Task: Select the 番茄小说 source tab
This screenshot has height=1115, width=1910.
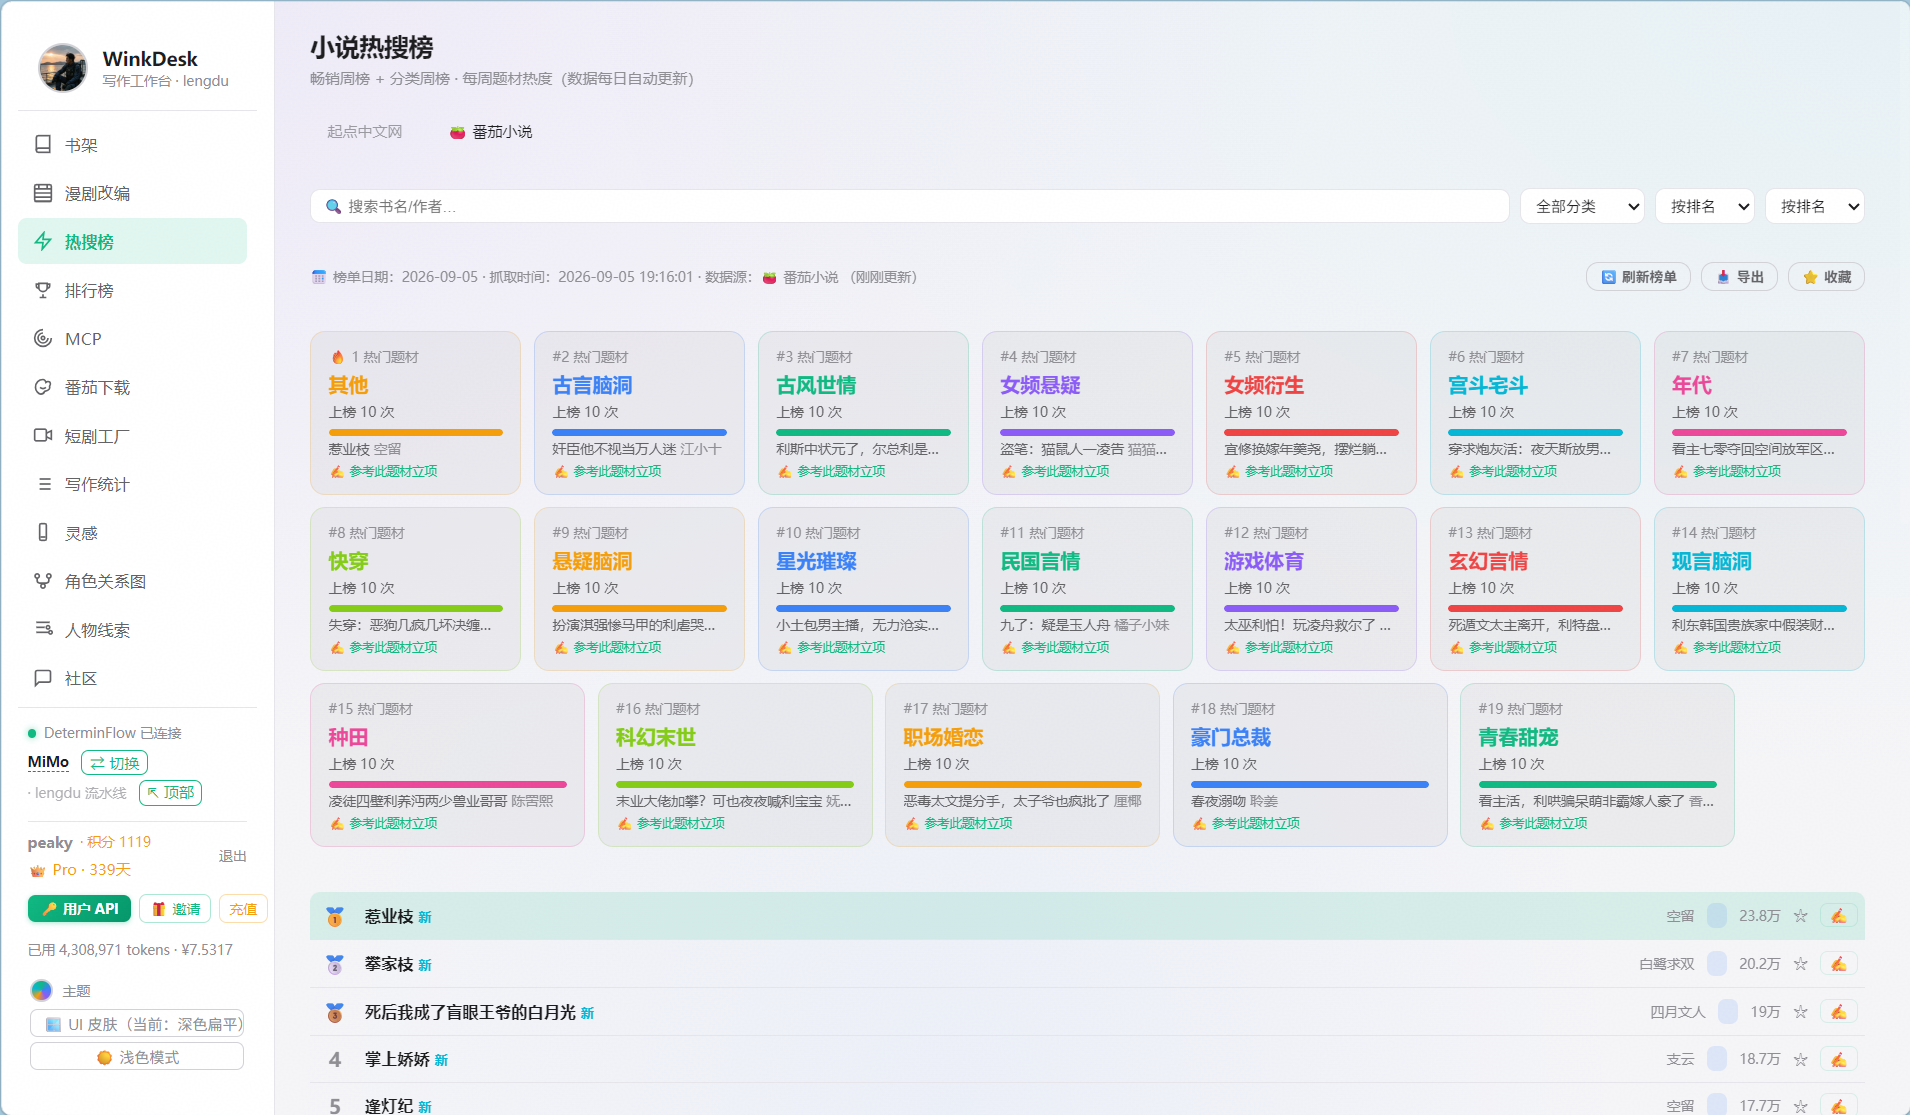Action: click(491, 132)
